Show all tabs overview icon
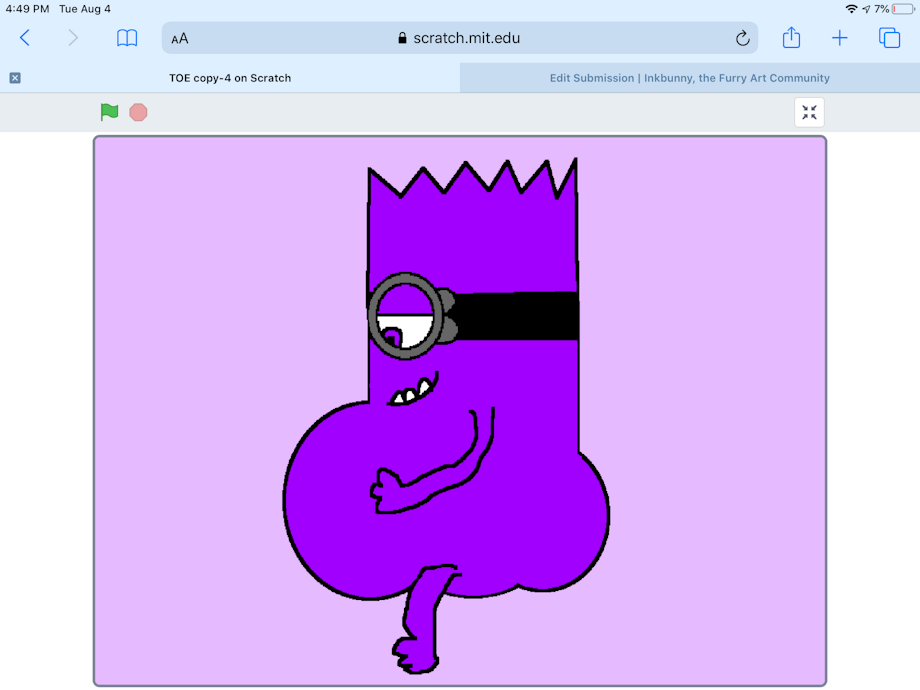This screenshot has height=690, width=920. 889,38
